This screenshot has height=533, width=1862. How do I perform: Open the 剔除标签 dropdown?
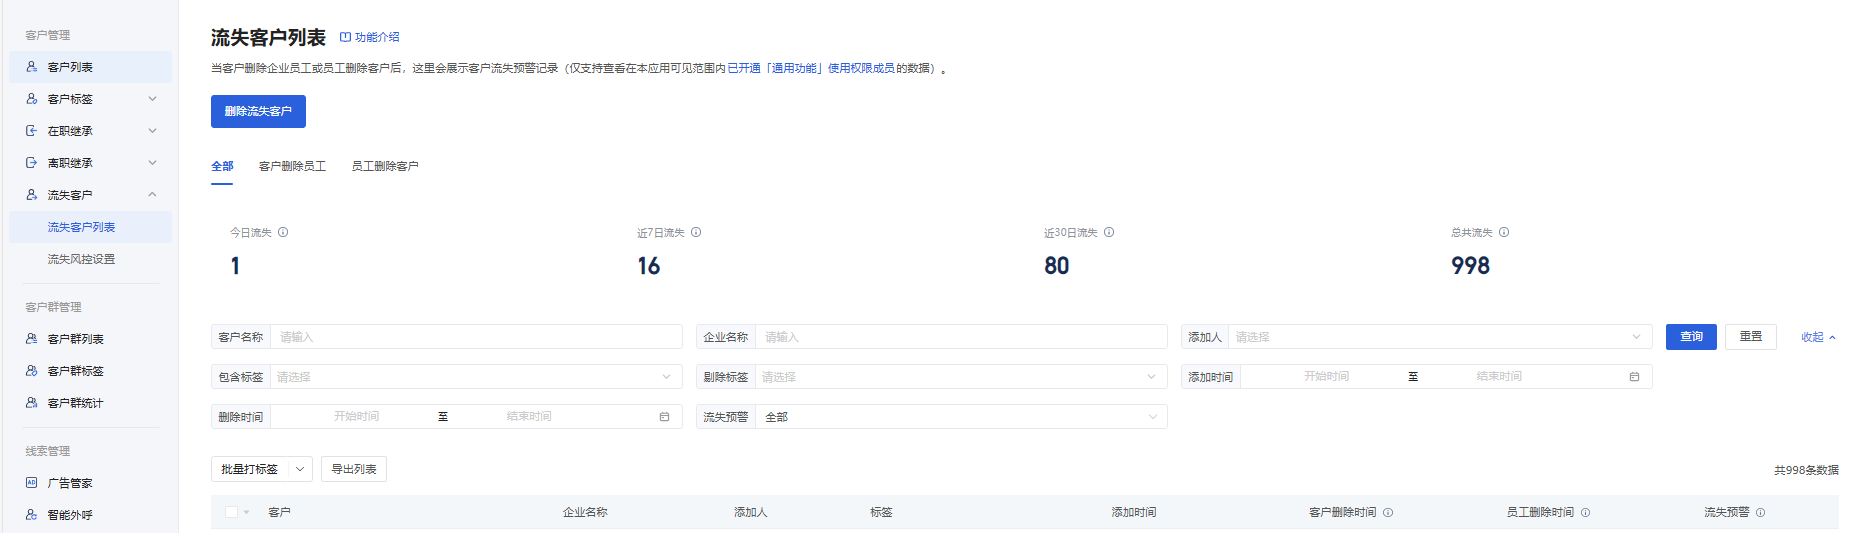[961, 377]
